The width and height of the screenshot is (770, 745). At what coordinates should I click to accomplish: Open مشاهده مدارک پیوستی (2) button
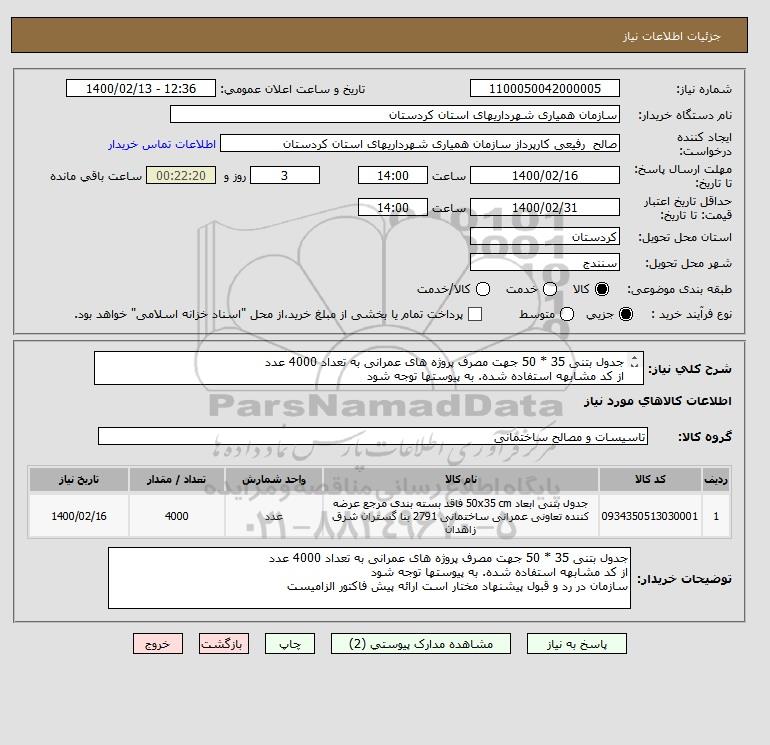coord(421,644)
